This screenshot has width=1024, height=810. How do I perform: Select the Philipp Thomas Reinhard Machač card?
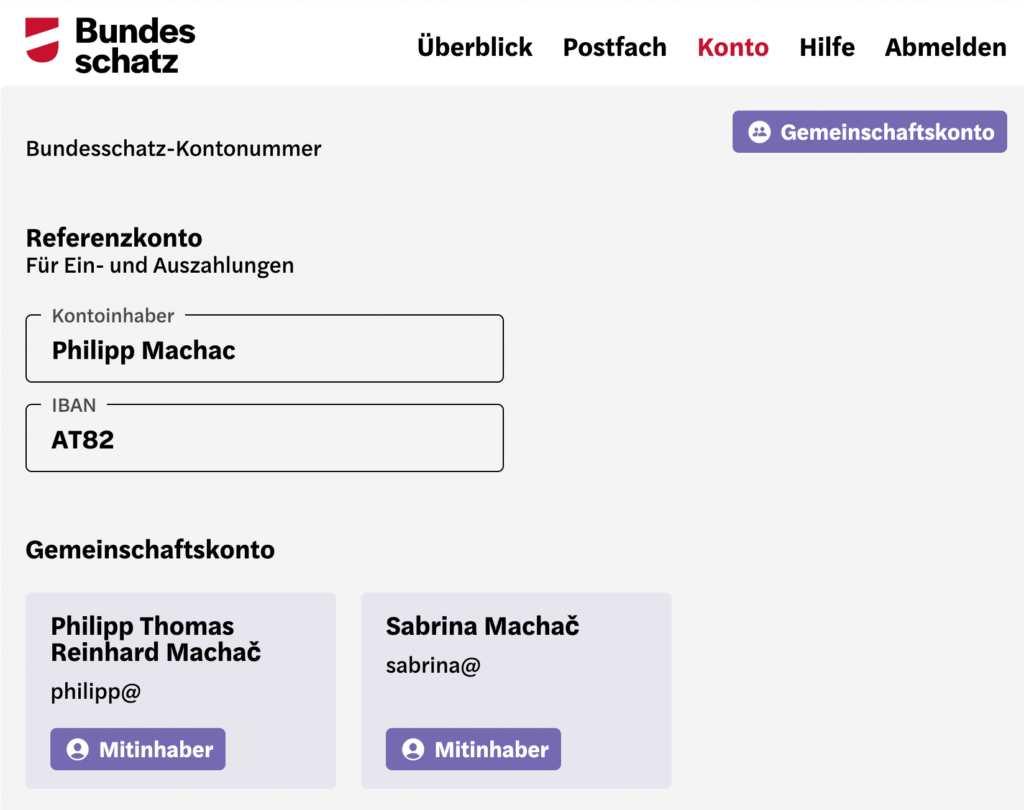180,690
